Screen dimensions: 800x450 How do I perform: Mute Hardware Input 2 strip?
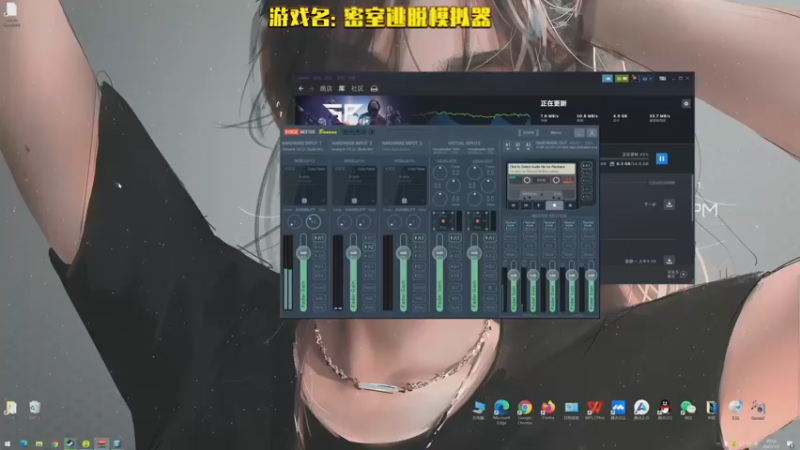[368, 308]
